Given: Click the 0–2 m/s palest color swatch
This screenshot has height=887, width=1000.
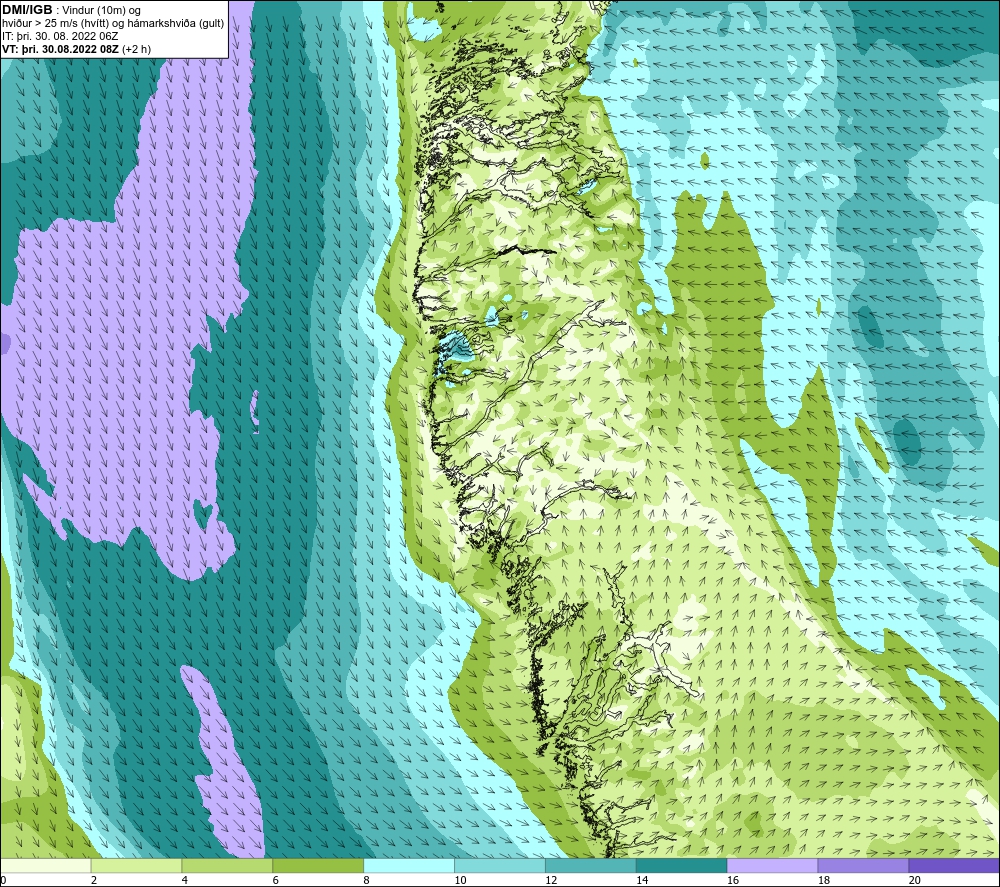Looking at the screenshot, I should [x=46, y=865].
